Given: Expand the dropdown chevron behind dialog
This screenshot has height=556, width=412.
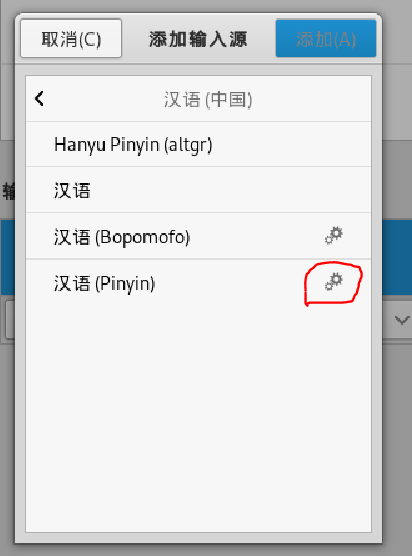Looking at the screenshot, I should point(402,321).
